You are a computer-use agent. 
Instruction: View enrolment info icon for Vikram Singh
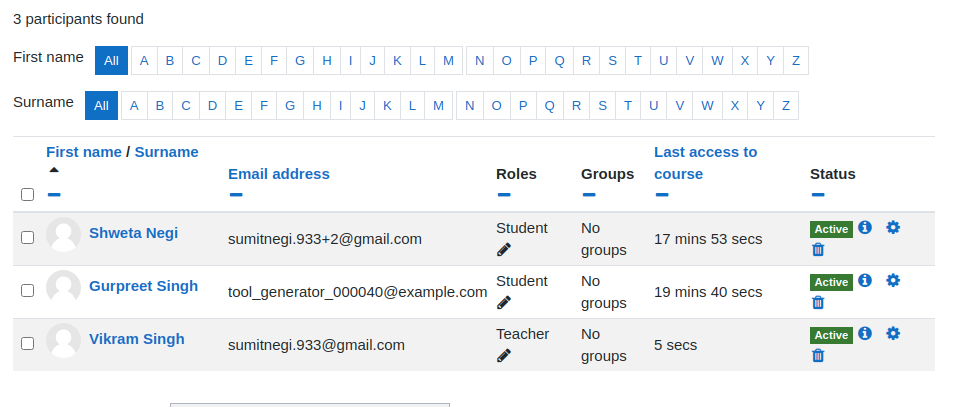pos(865,333)
